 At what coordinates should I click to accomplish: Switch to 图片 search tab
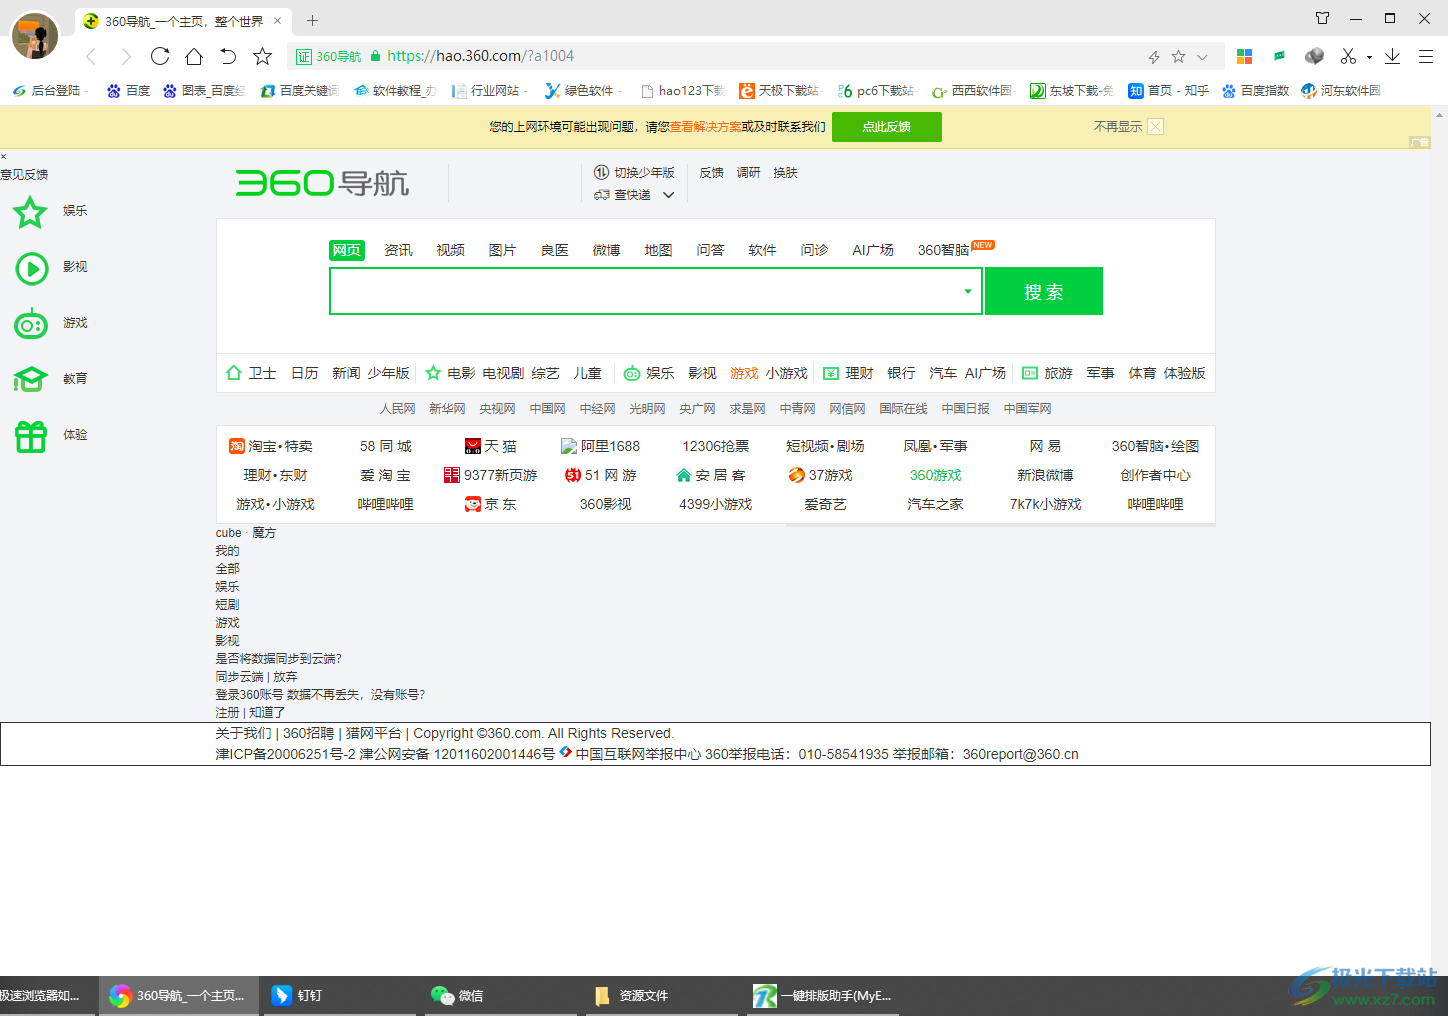coord(502,250)
